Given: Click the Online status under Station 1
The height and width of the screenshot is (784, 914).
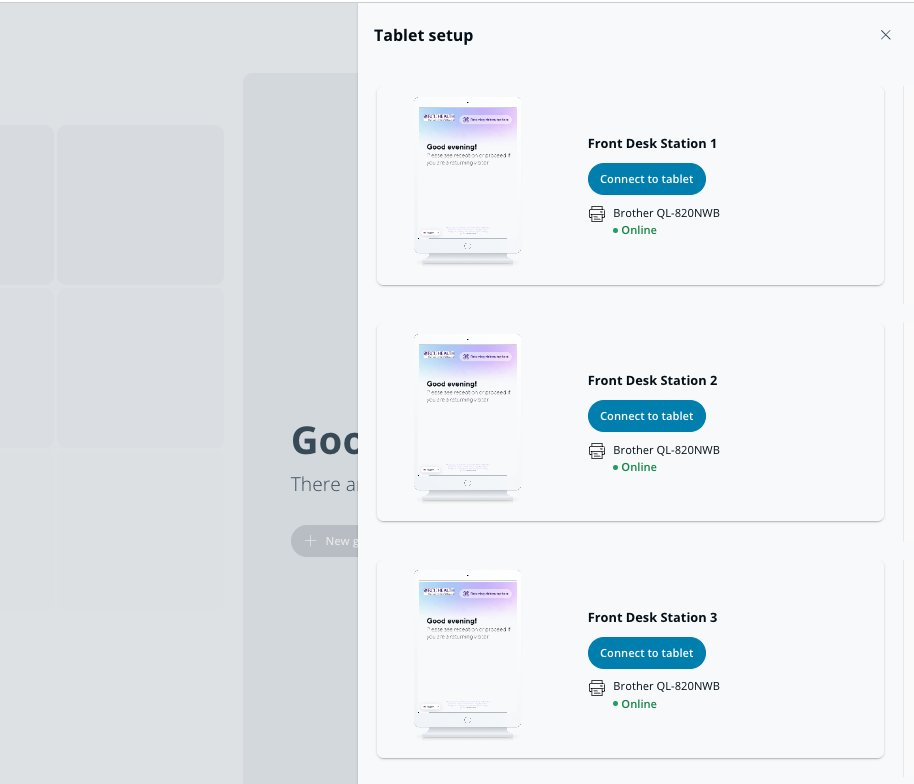Looking at the screenshot, I should pos(638,230).
